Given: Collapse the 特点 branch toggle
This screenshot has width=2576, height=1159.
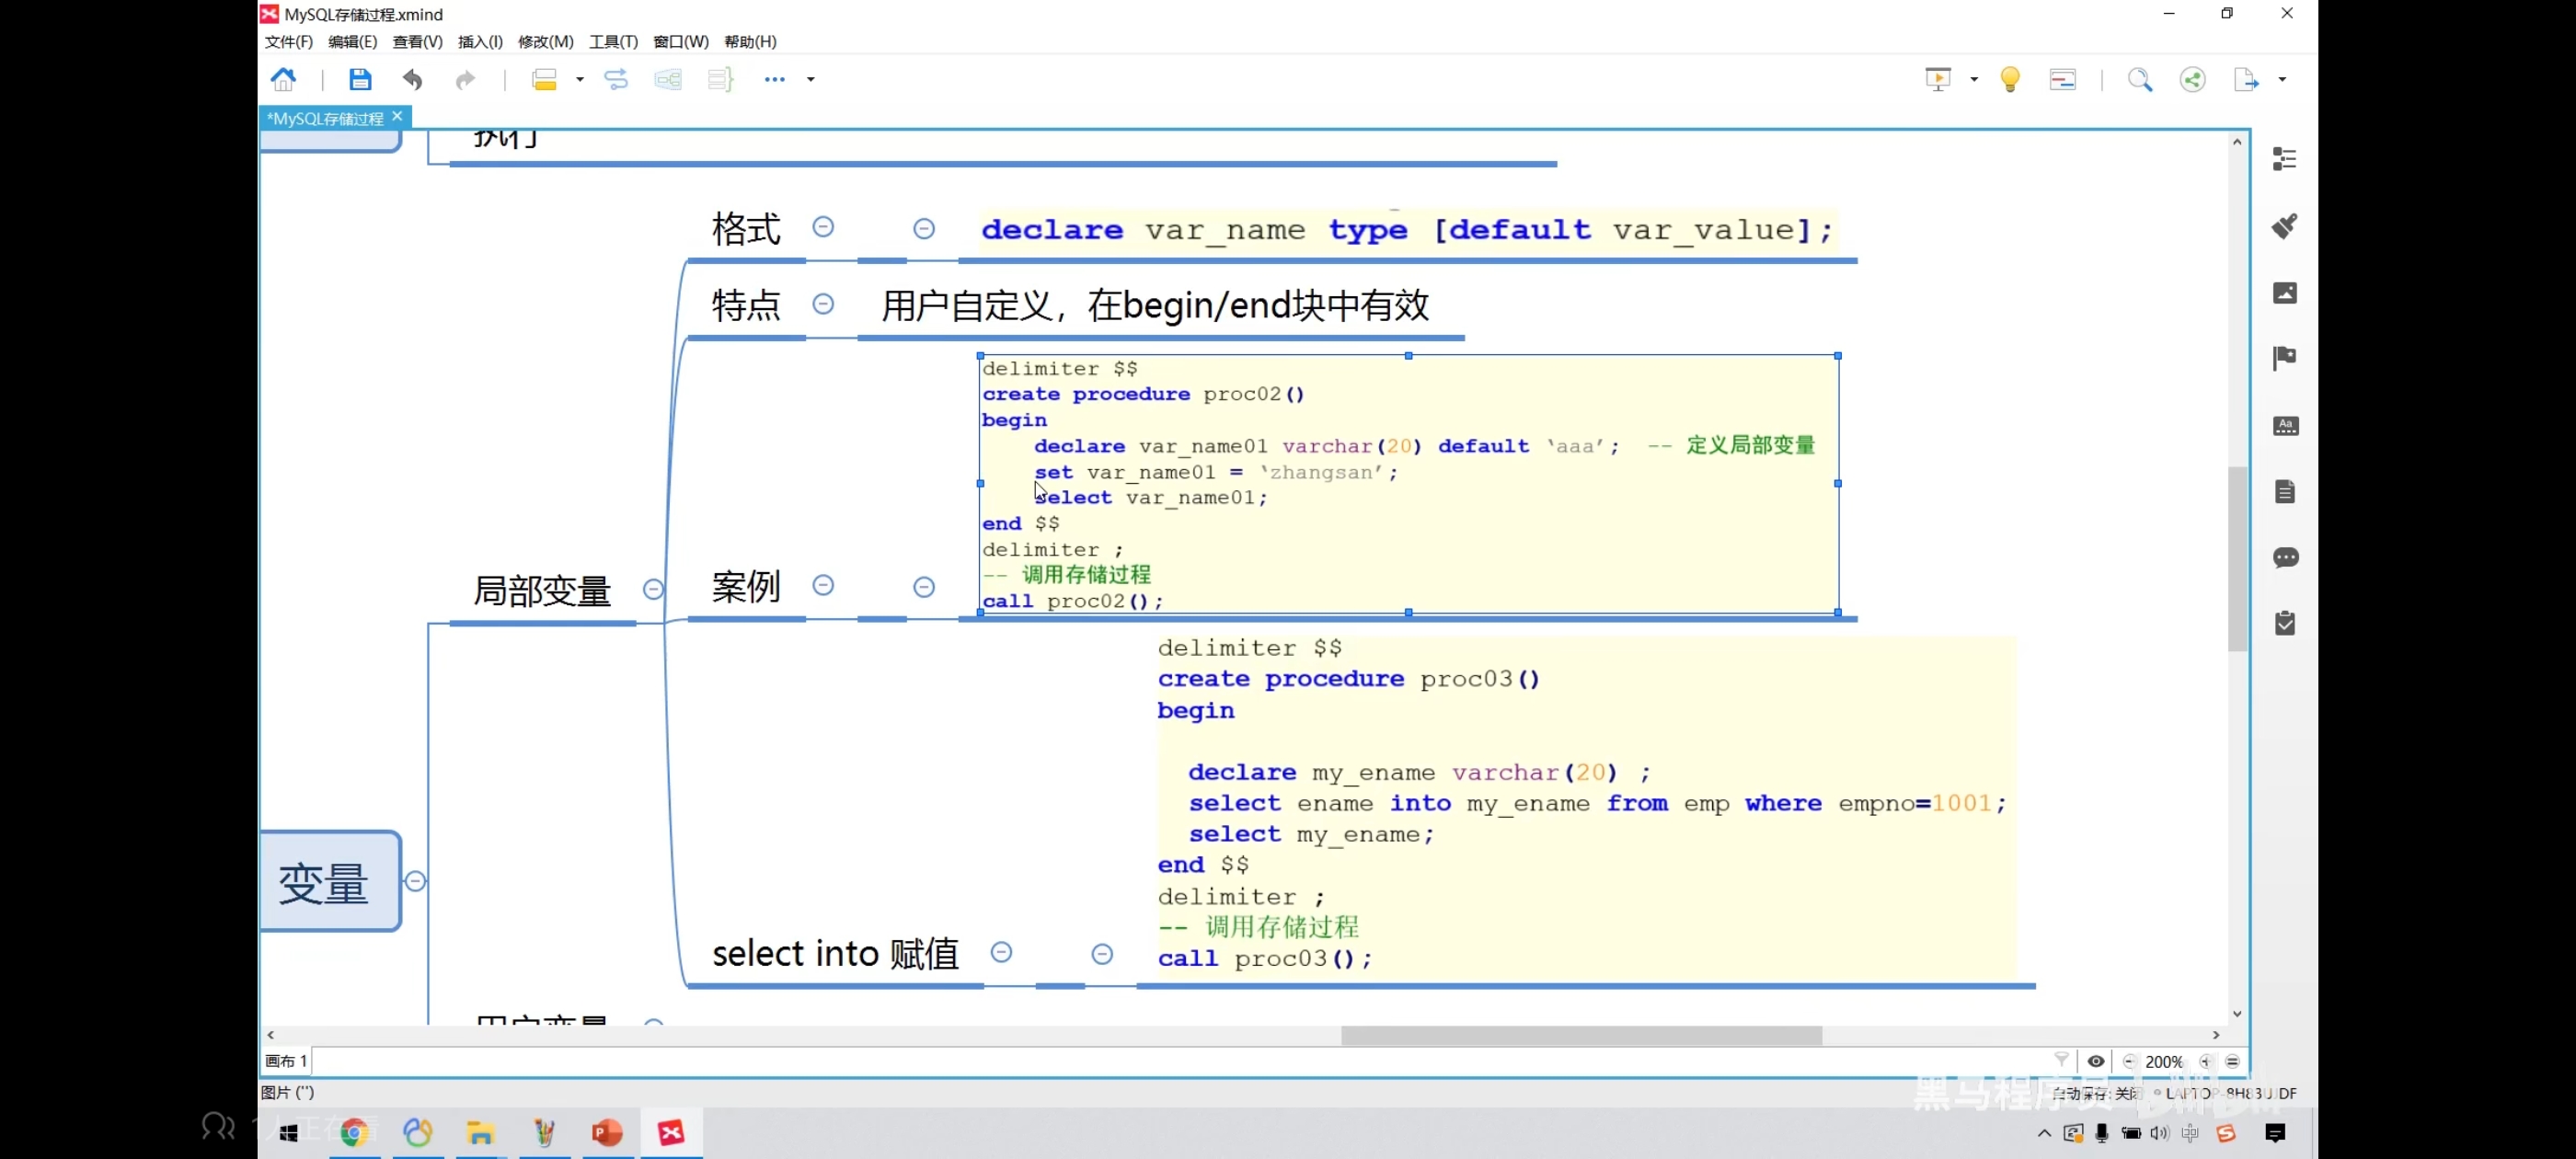Looking at the screenshot, I should [823, 304].
